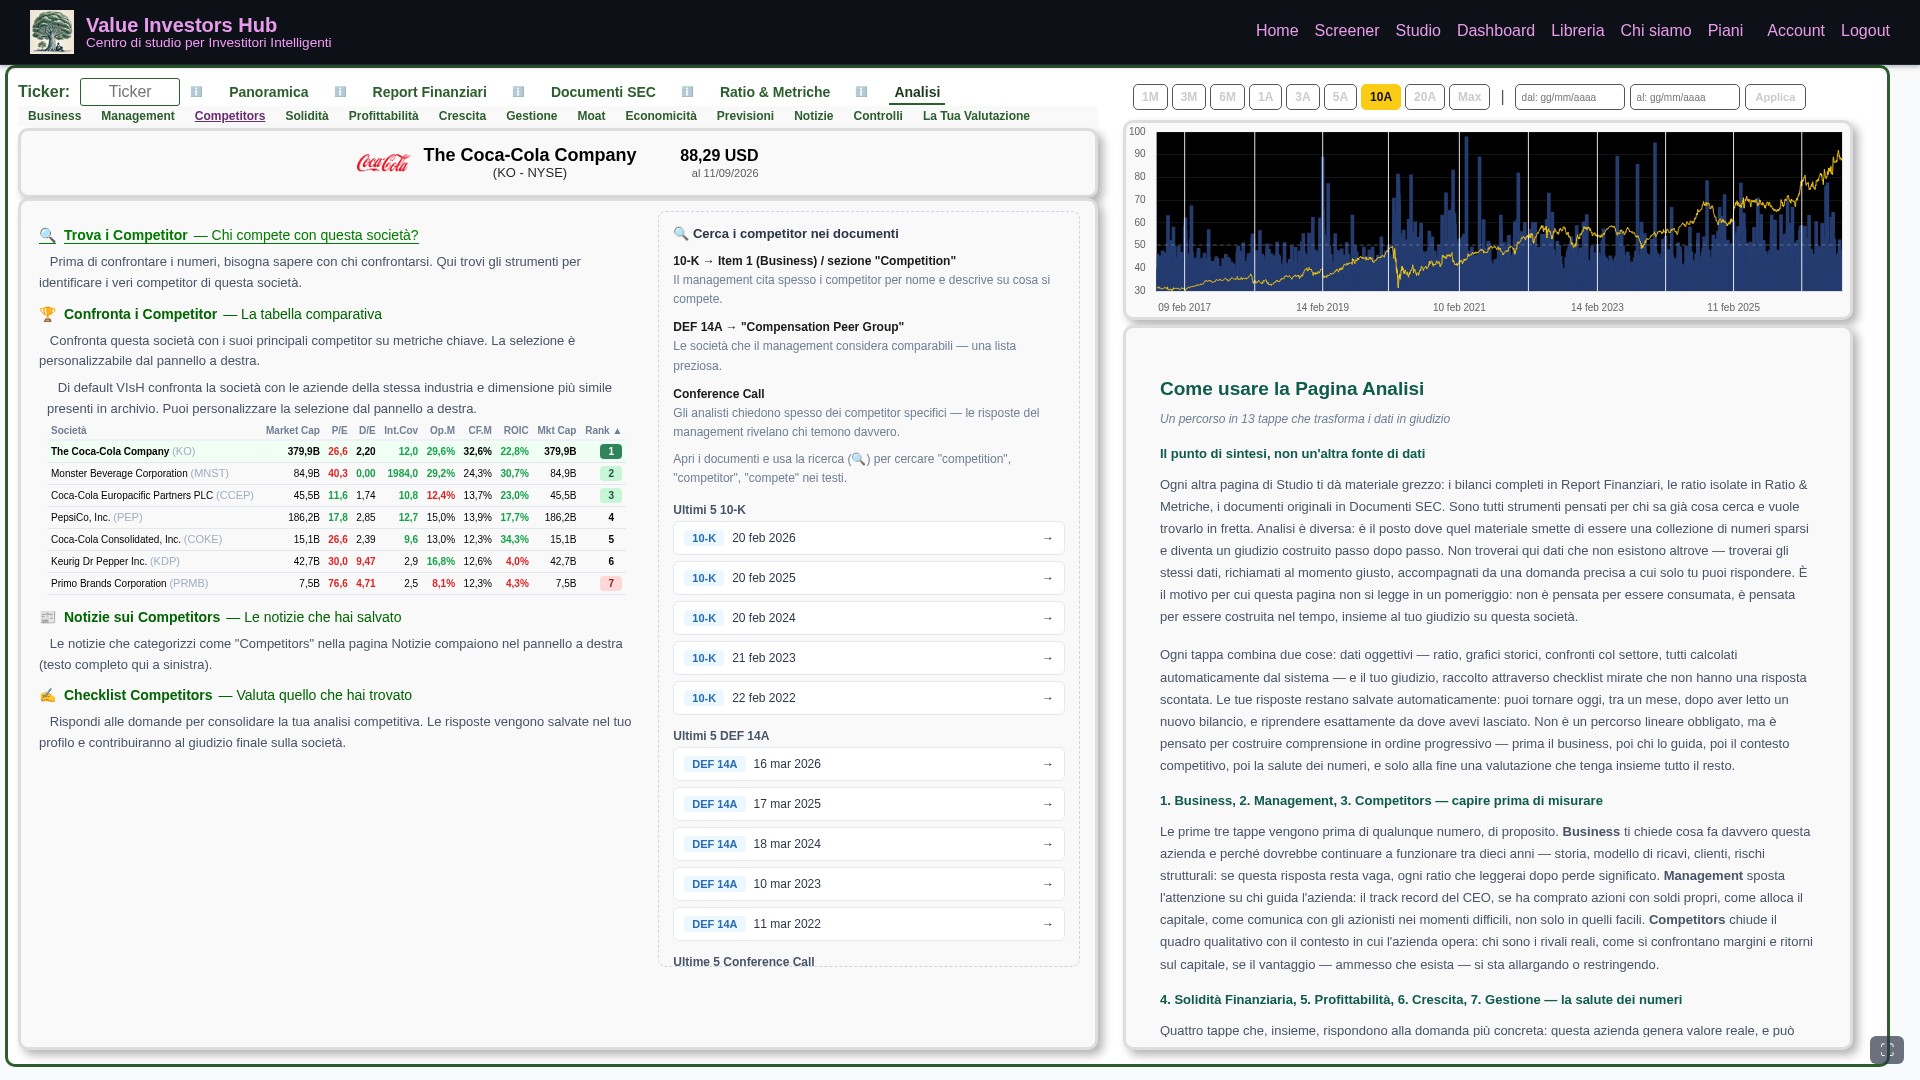Click the arrow on DEF 14A 18 mar 2024
The image size is (1920, 1080).
[1047, 844]
